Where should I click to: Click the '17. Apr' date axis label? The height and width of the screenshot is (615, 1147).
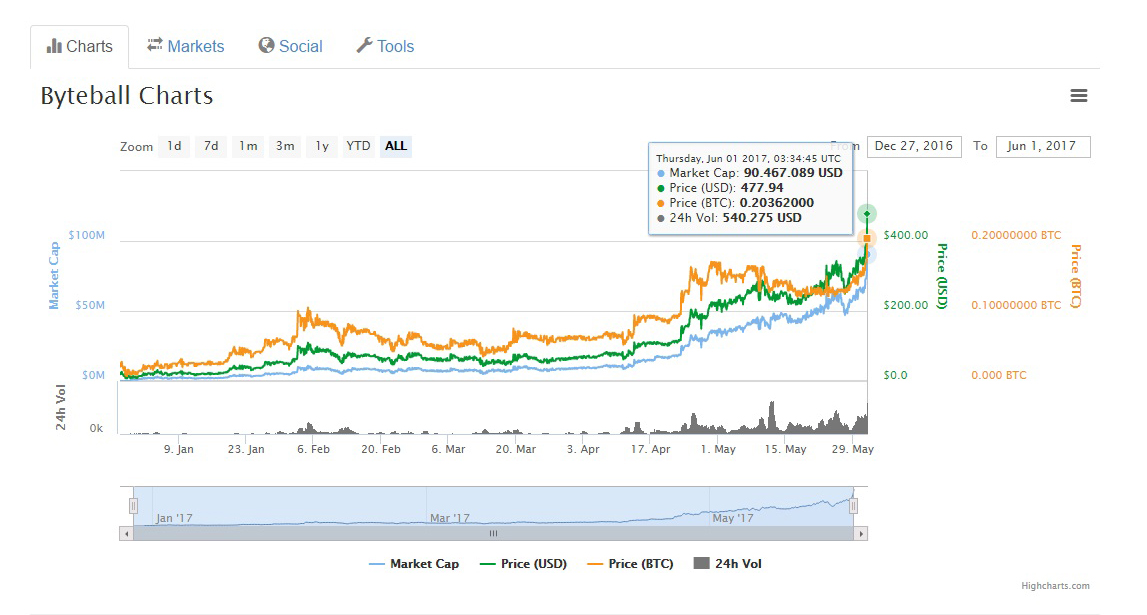click(650, 449)
